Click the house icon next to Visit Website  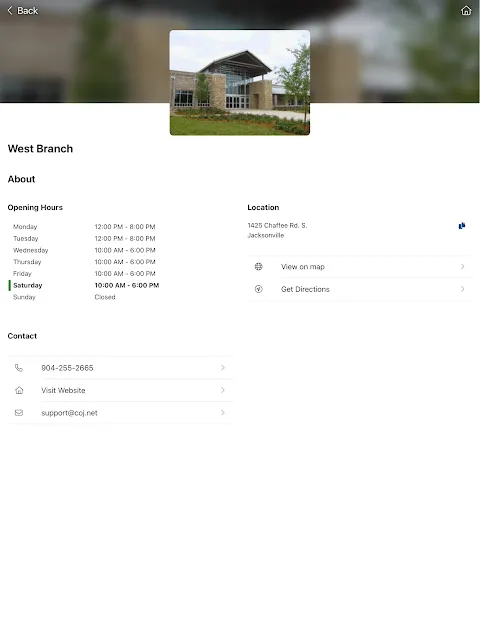[19, 390]
